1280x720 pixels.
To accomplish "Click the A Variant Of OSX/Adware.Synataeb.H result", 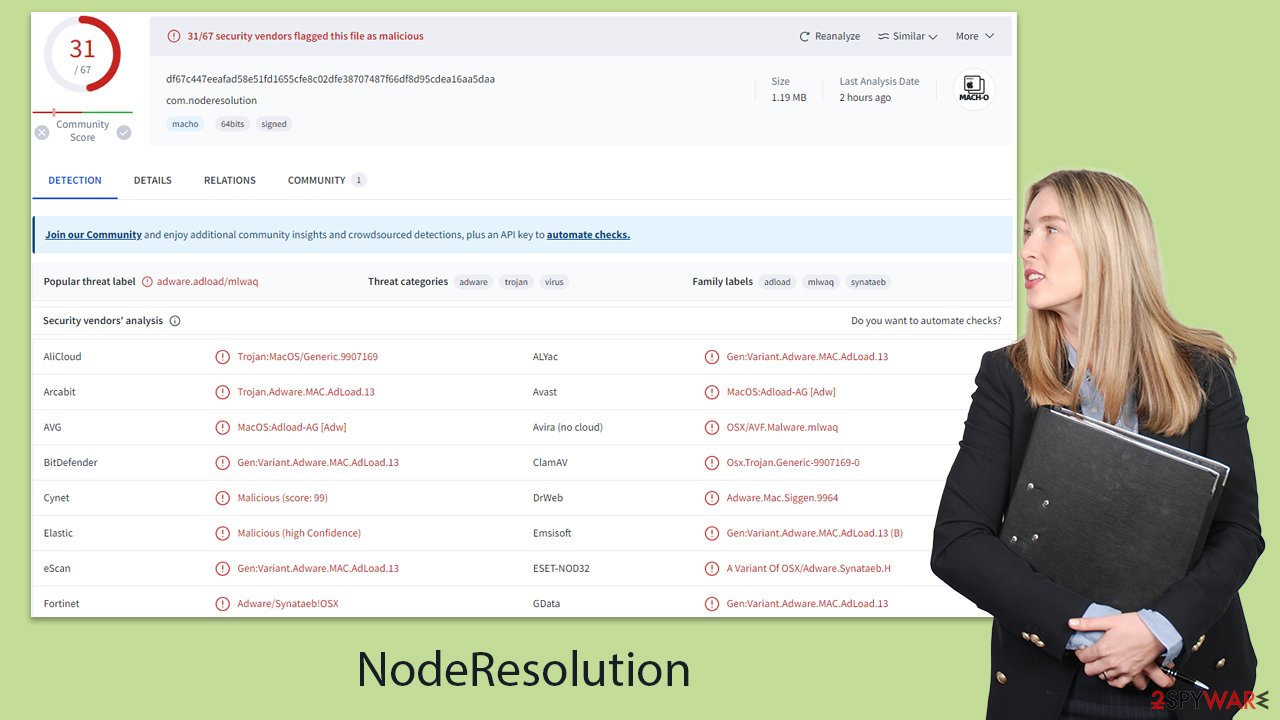I will click(x=809, y=568).
